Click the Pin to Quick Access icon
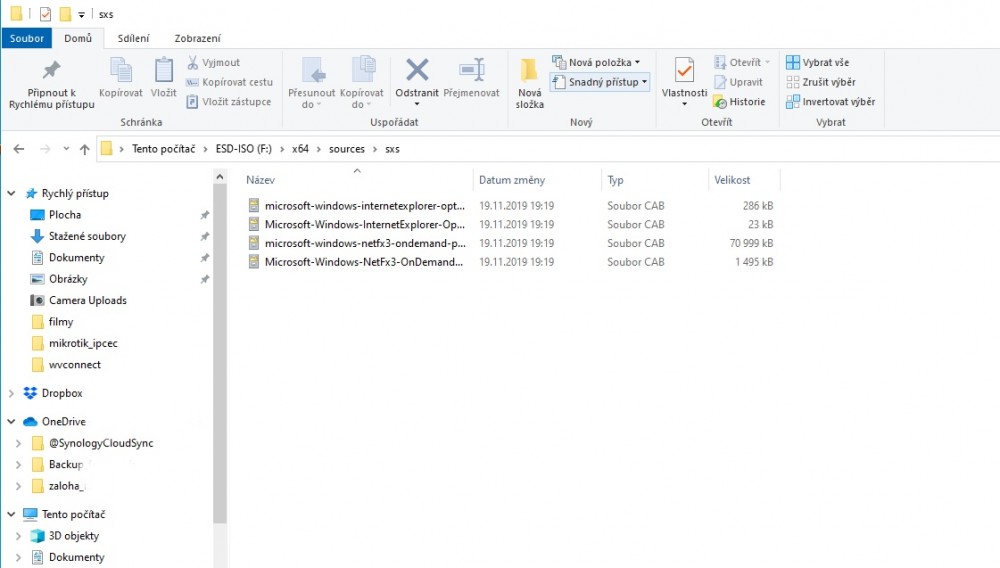 point(51,70)
